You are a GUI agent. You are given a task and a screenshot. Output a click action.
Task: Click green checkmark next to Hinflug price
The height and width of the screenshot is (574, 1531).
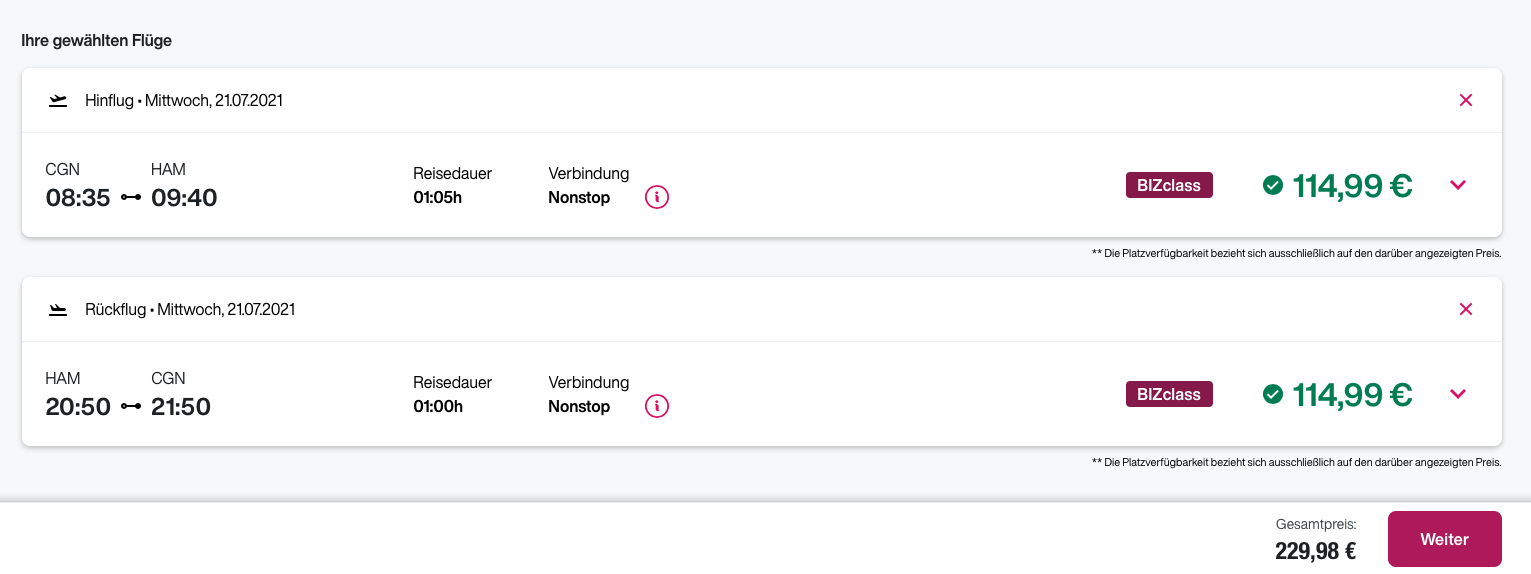pyautogui.click(x=1273, y=185)
